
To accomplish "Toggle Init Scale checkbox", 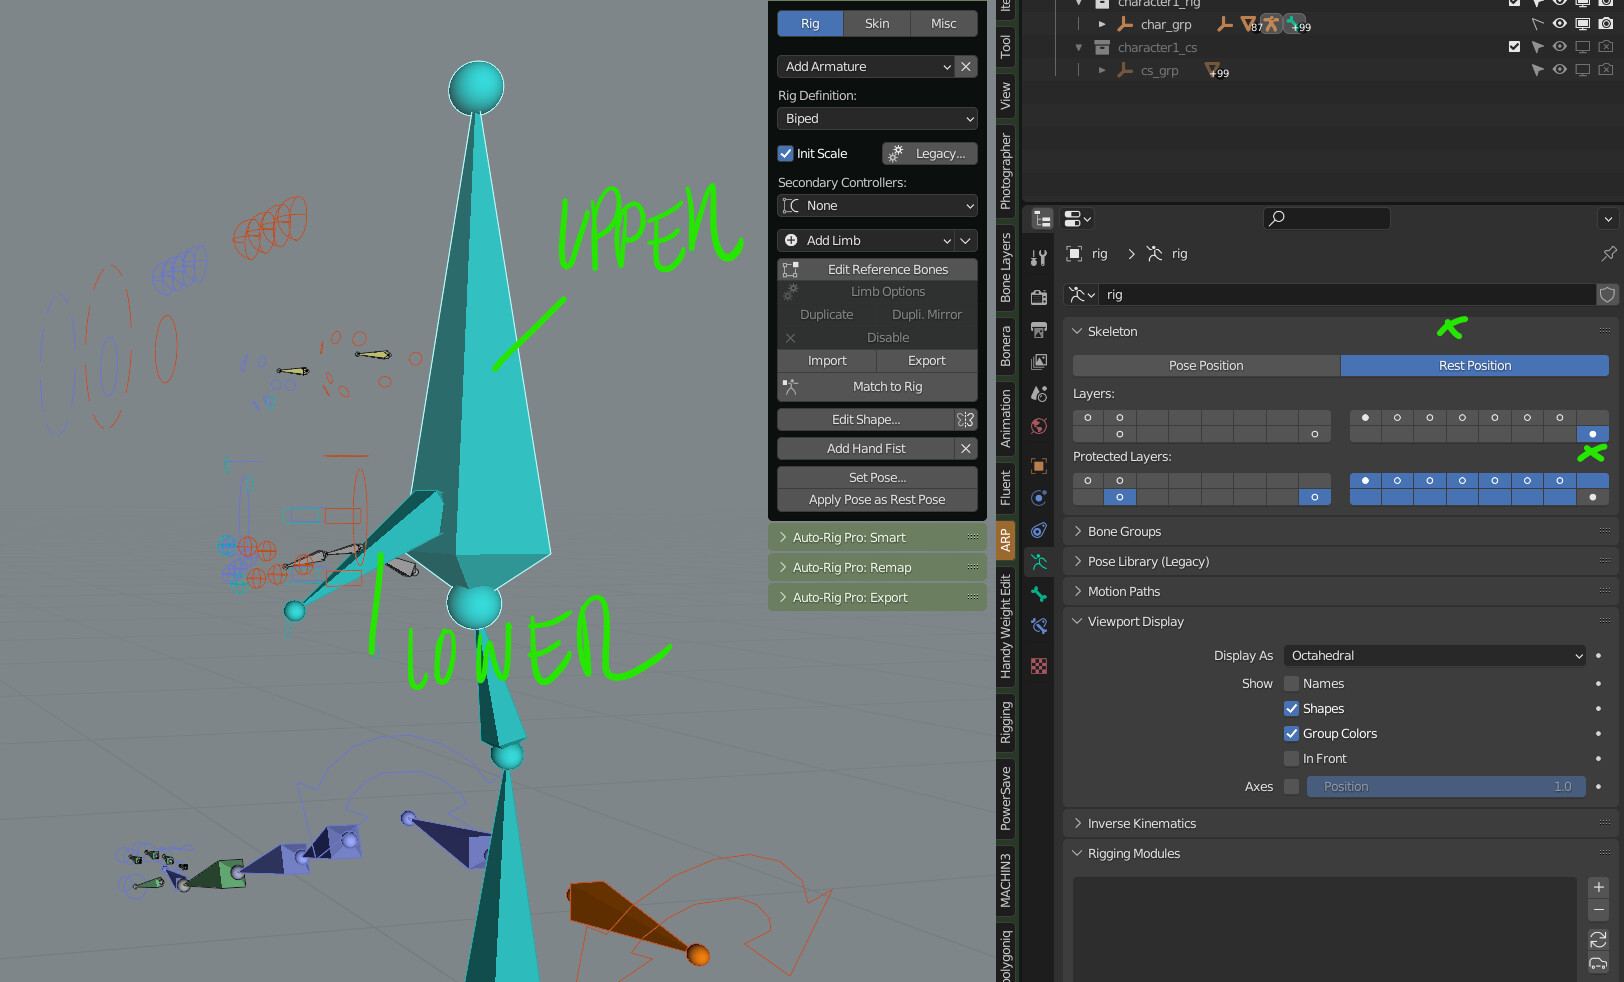I will pos(785,154).
